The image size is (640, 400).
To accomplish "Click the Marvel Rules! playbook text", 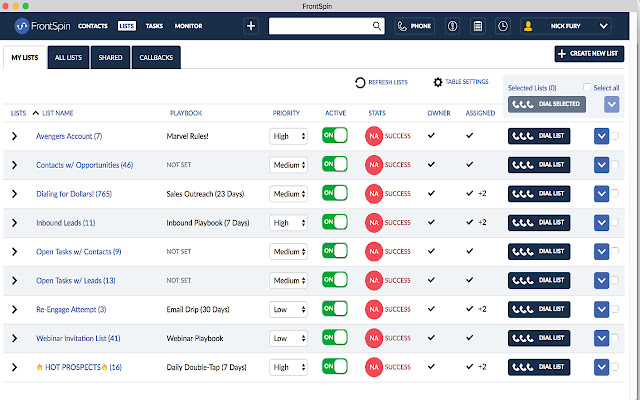I will [x=187, y=136].
